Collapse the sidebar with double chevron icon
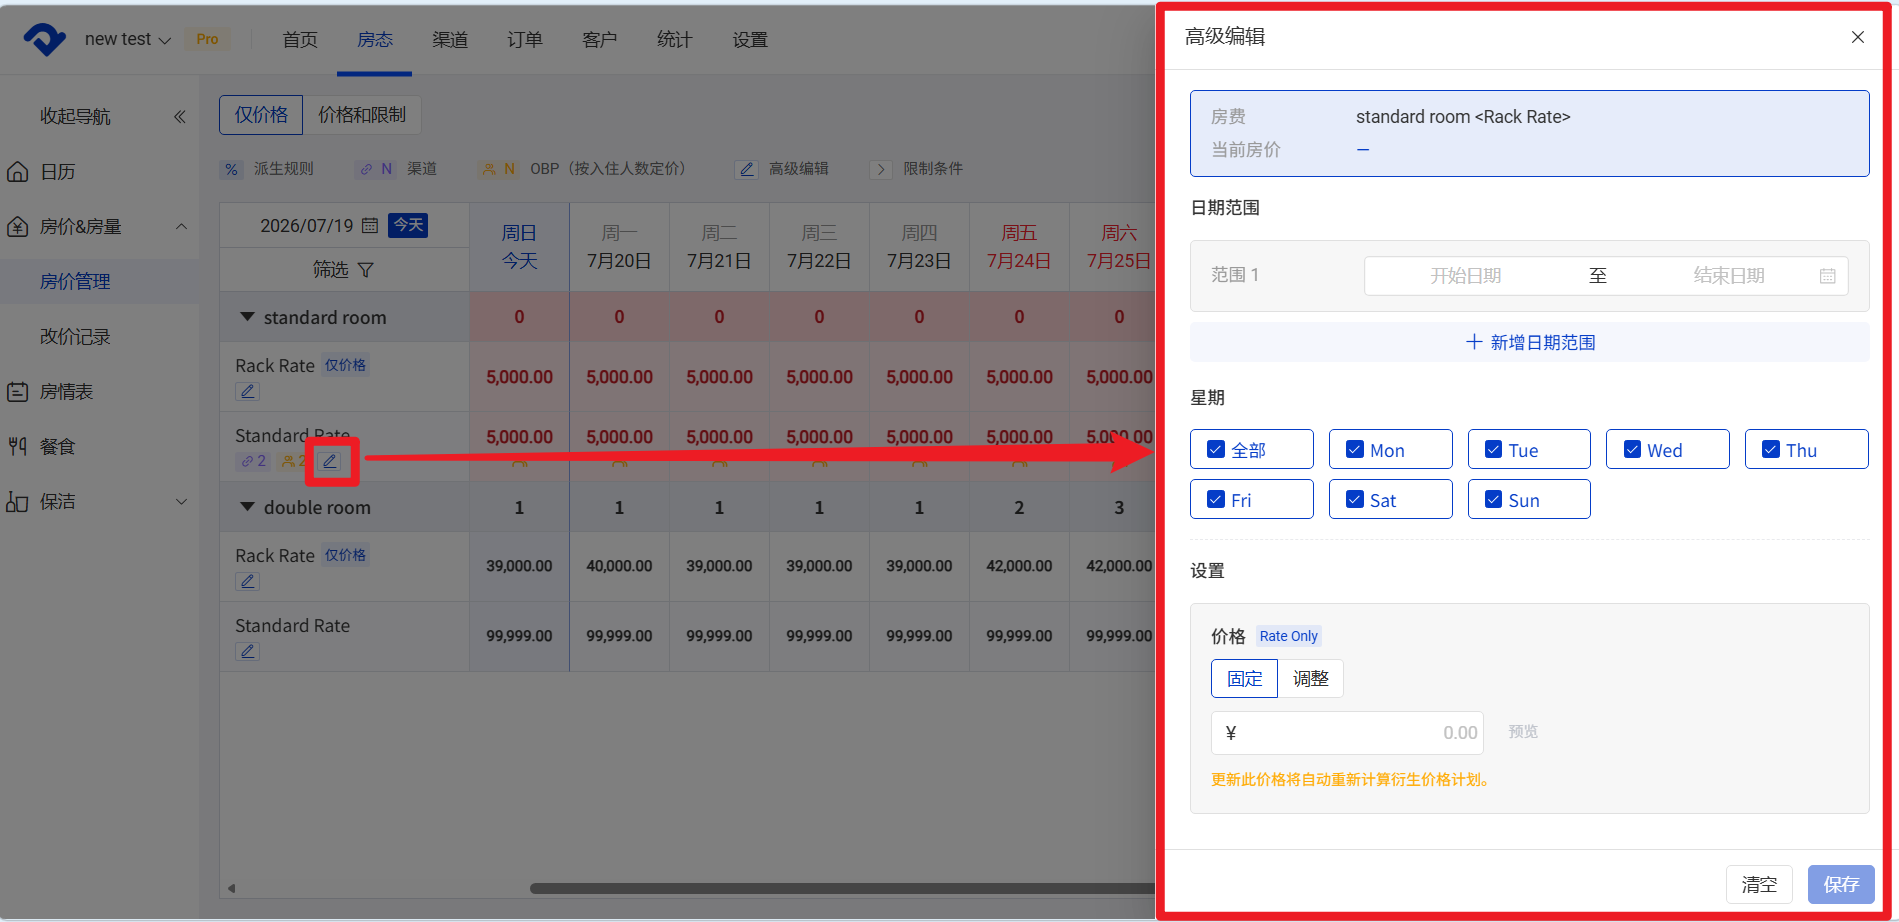The height and width of the screenshot is (922, 1899). pos(180,117)
